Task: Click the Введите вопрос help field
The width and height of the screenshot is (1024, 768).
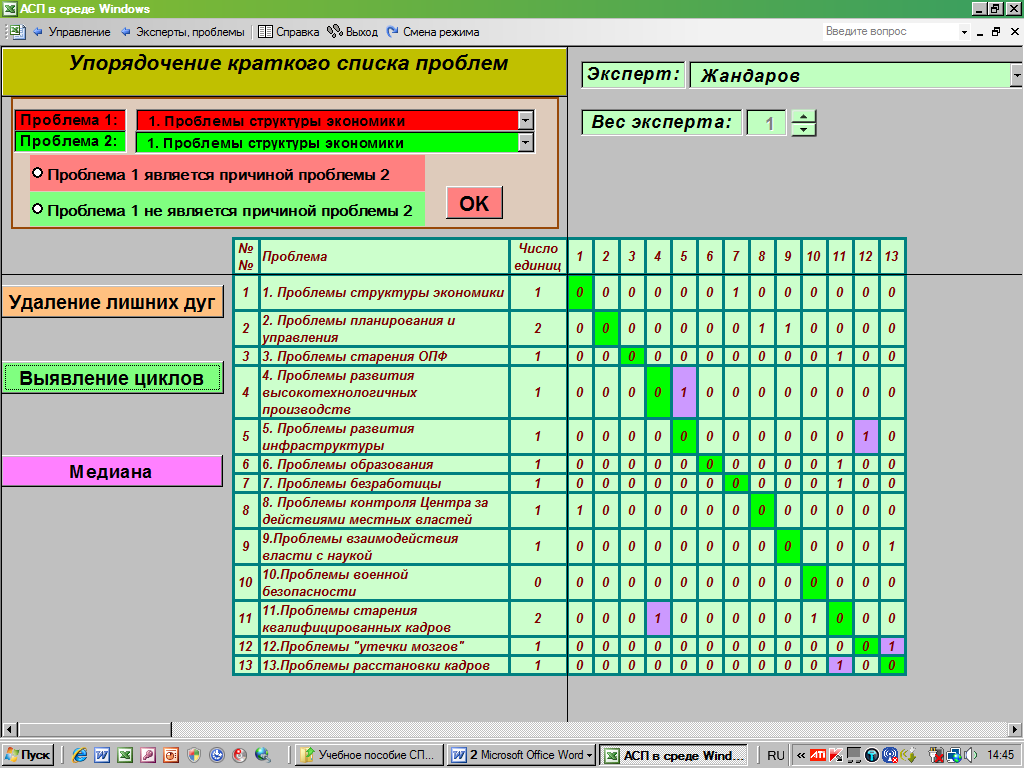Action: point(889,31)
